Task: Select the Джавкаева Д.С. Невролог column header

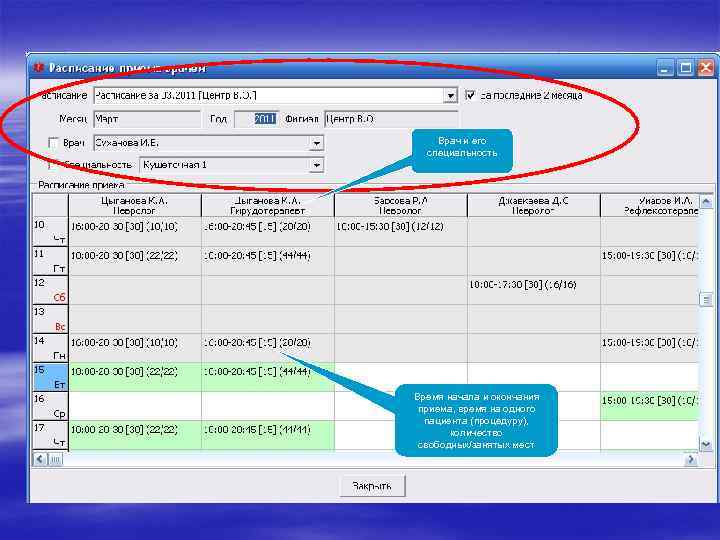Action: 534,205
